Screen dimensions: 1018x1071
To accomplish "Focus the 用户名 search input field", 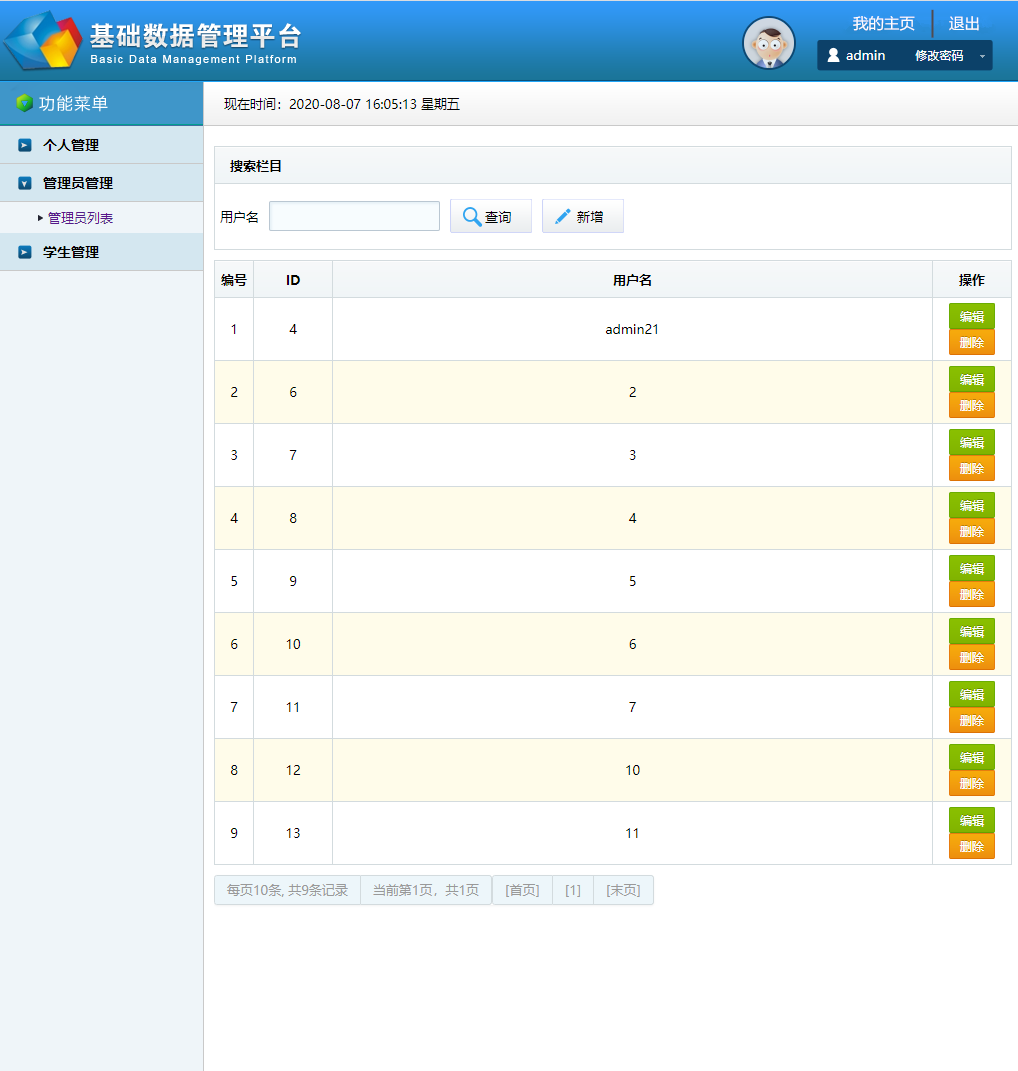I will (354, 216).
